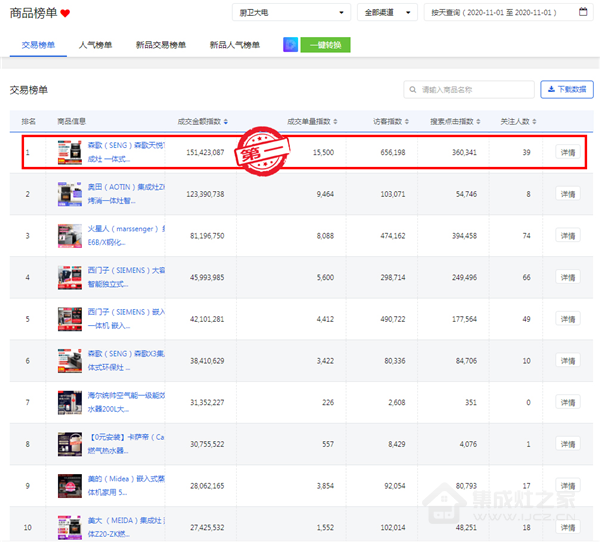The width and height of the screenshot is (600, 543).
Task: Select the 访客指数 value 656,198
Action: 393,152
